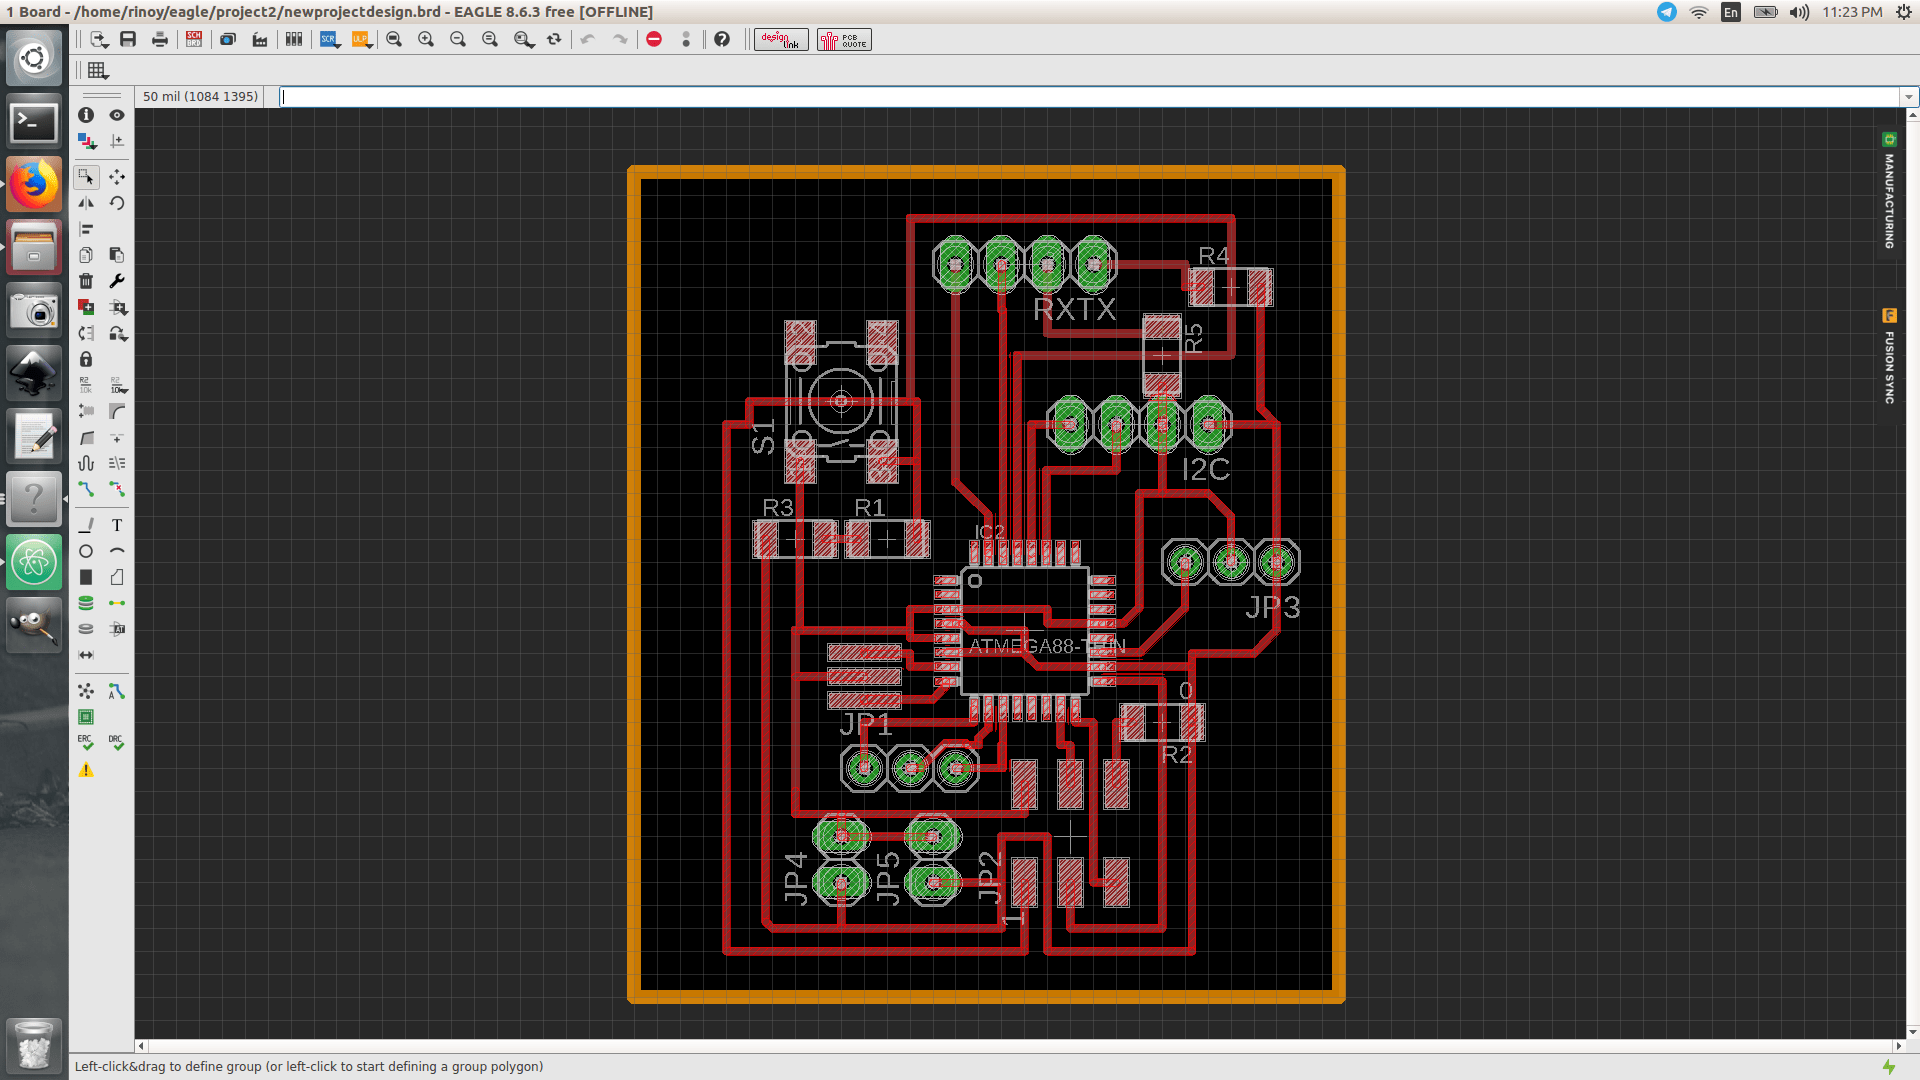Click the Redo arrow button

tap(620, 39)
